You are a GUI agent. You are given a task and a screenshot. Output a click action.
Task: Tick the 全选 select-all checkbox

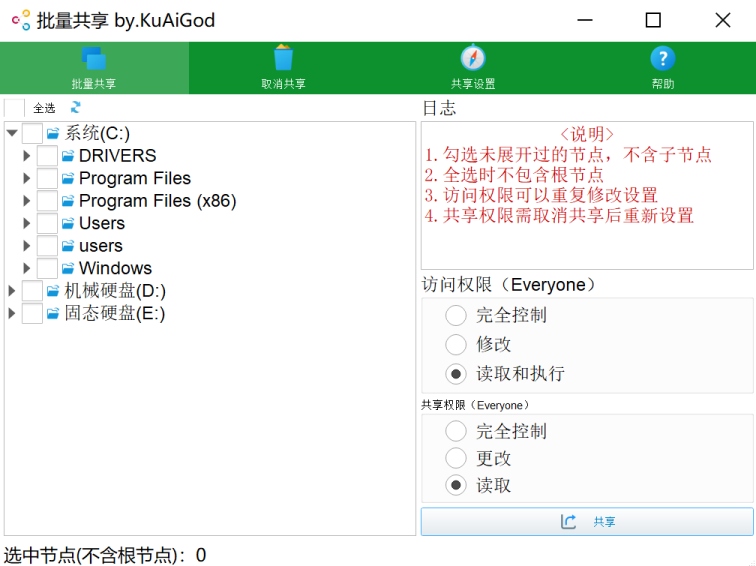(x=14, y=108)
